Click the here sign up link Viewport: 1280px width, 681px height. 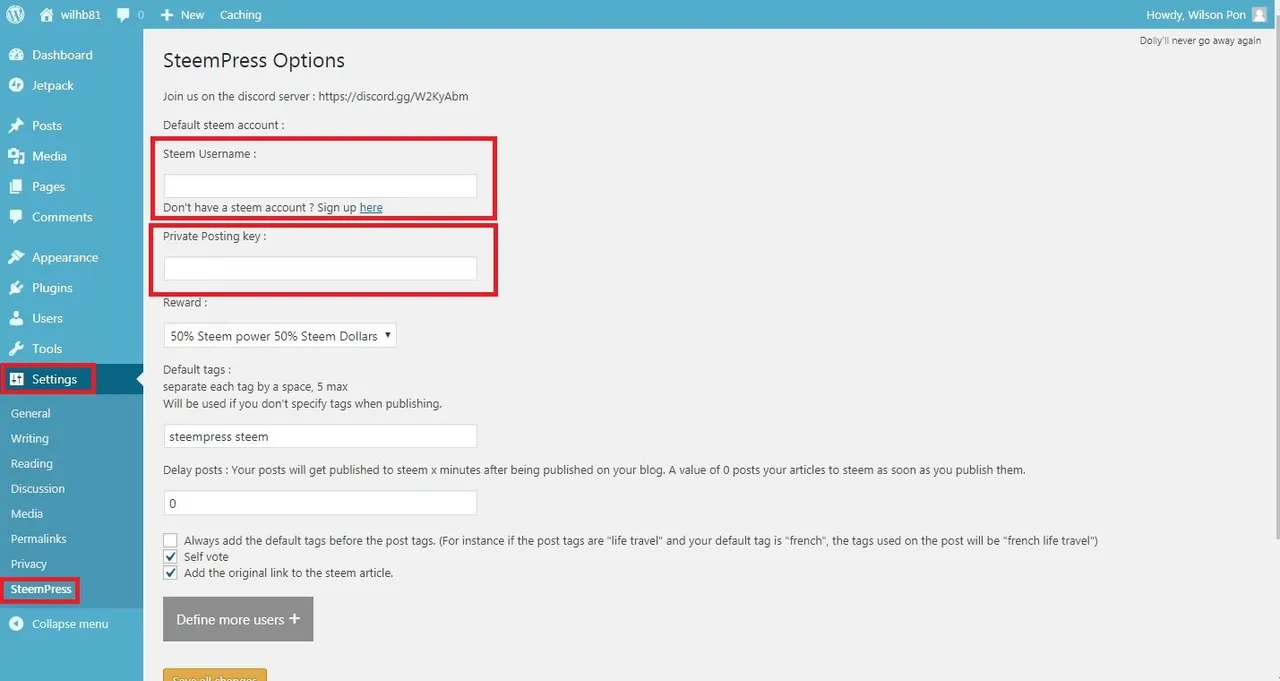[x=371, y=207]
